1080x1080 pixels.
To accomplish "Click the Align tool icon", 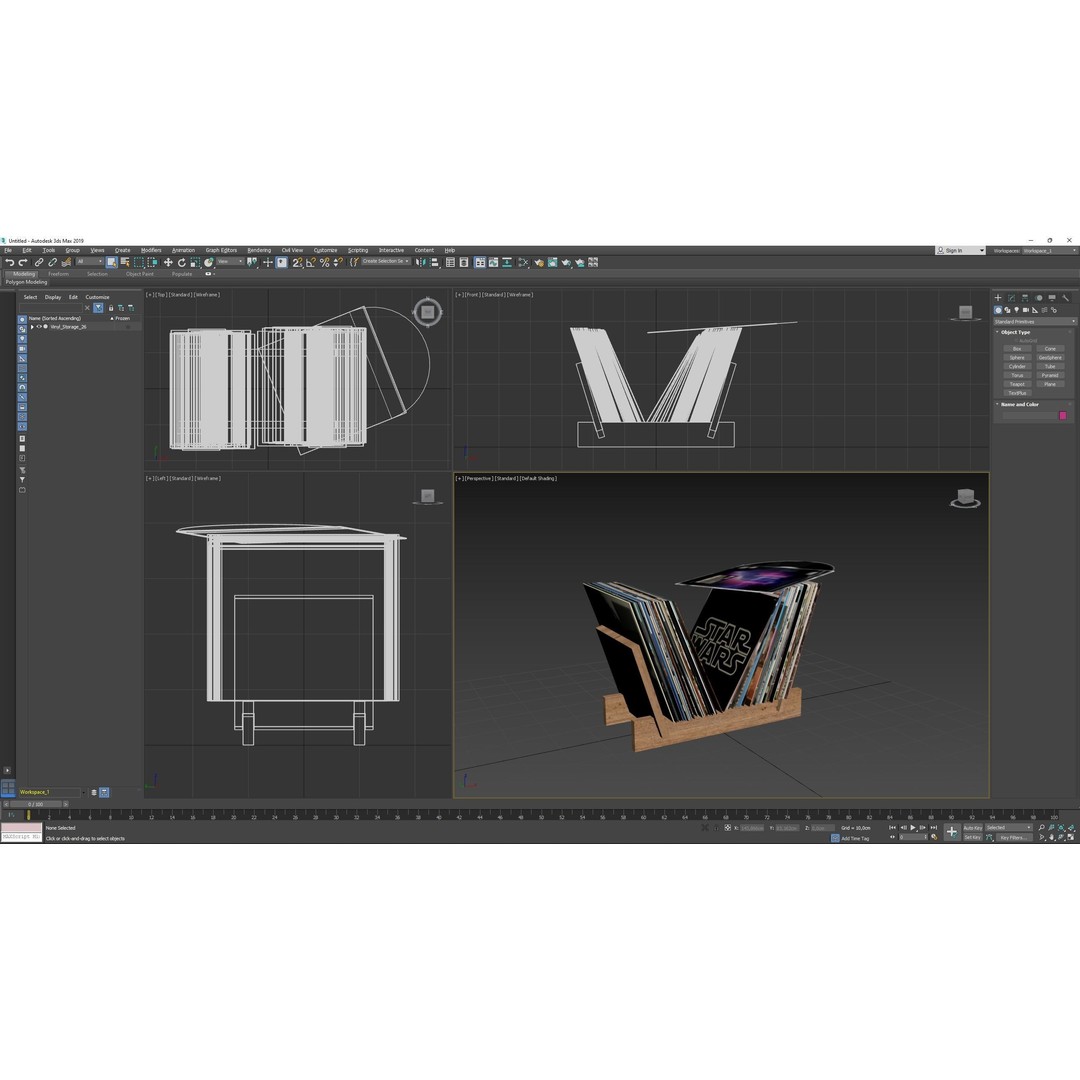I will [435, 262].
